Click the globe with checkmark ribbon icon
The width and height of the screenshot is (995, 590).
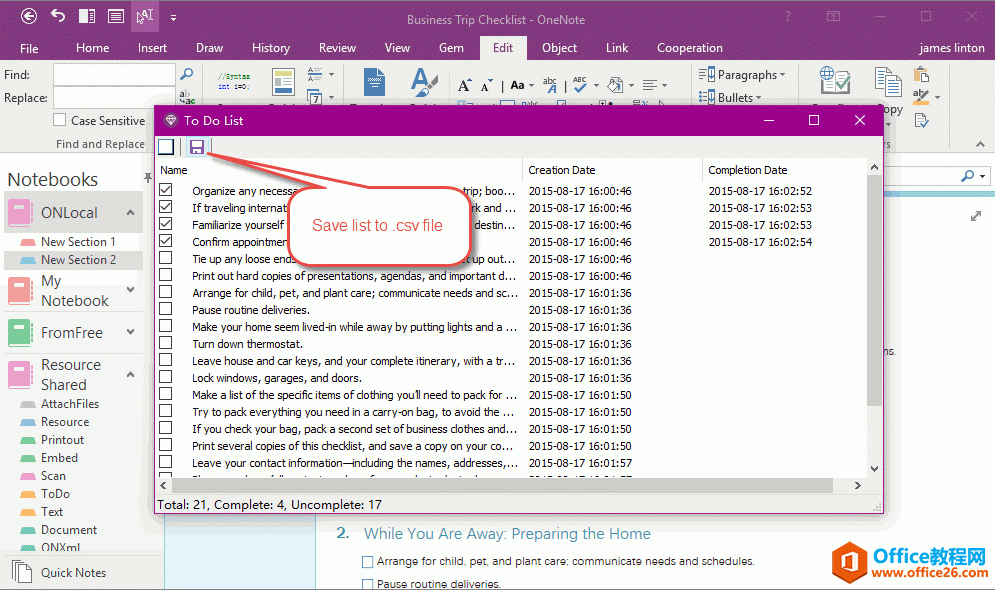[834, 82]
